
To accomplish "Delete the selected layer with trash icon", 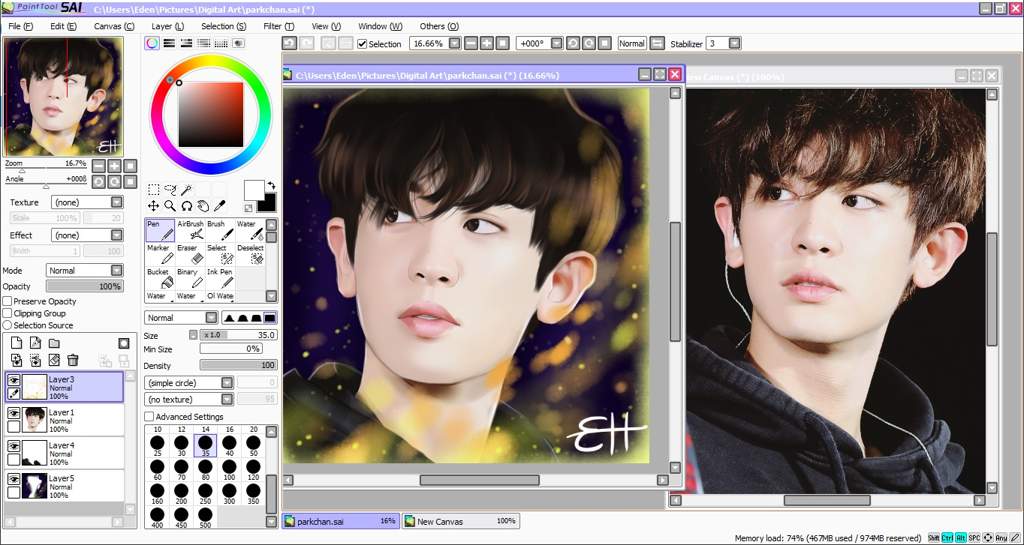I will 72,360.
